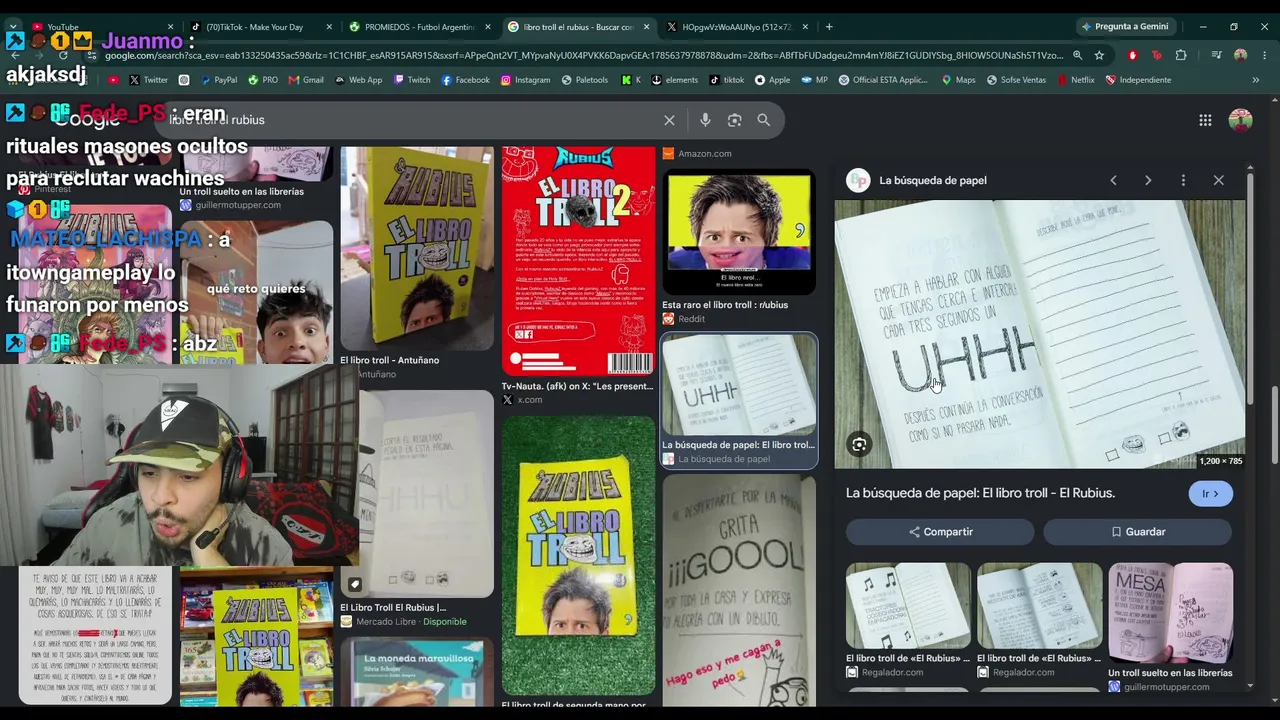Search by image with Google Lens camera
Image resolution: width=1280 pixels, height=720 pixels.
pyautogui.click(x=735, y=120)
